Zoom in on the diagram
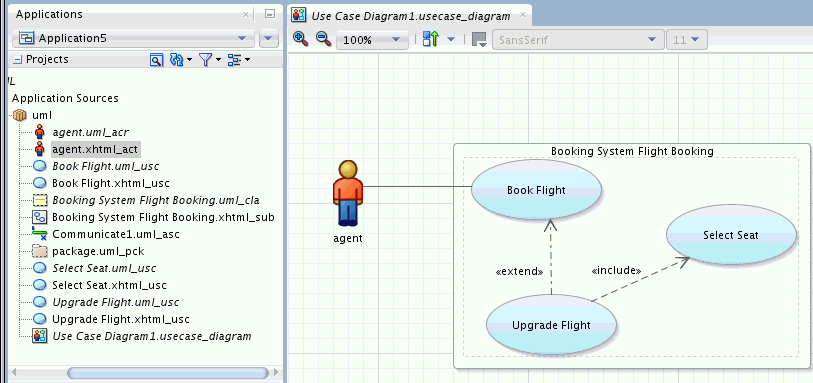Viewport: 813px width, 383px height. [300, 38]
